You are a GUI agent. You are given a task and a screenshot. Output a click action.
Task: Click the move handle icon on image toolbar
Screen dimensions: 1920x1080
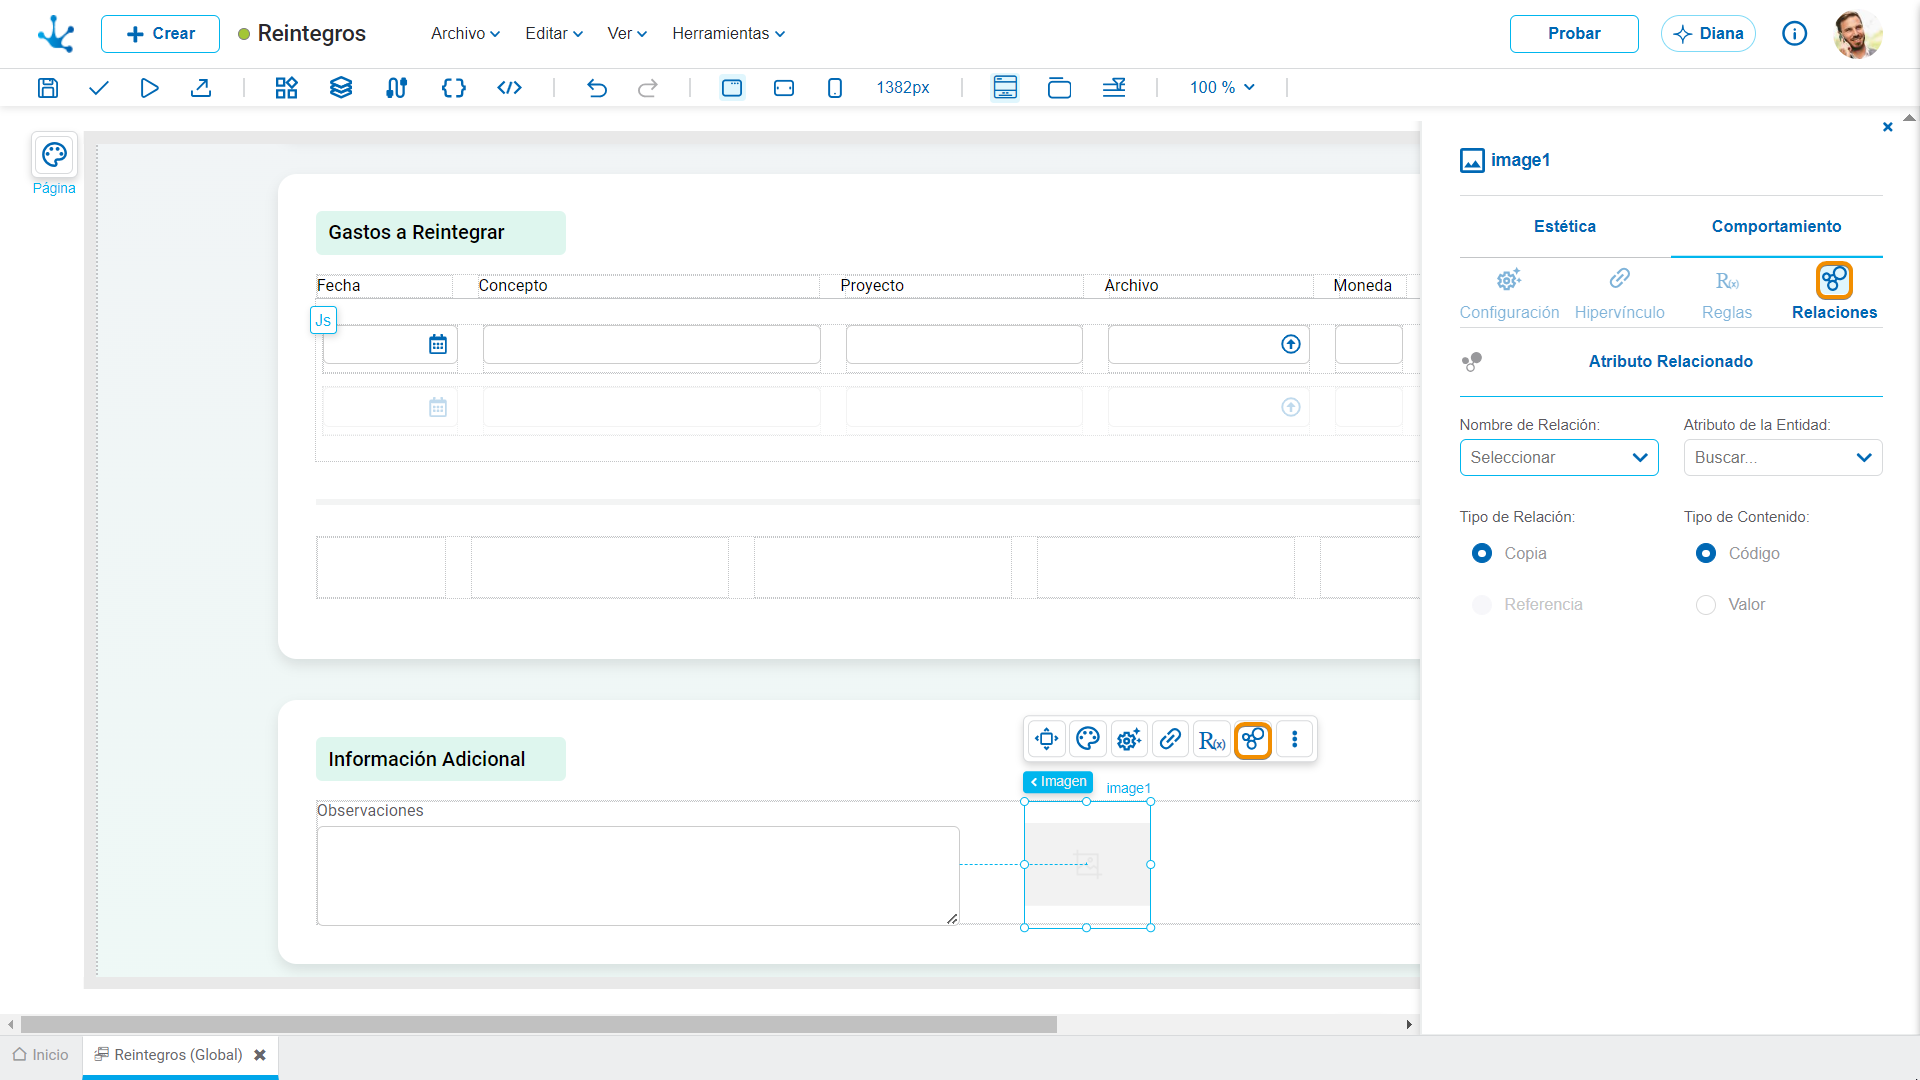pos(1047,739)
